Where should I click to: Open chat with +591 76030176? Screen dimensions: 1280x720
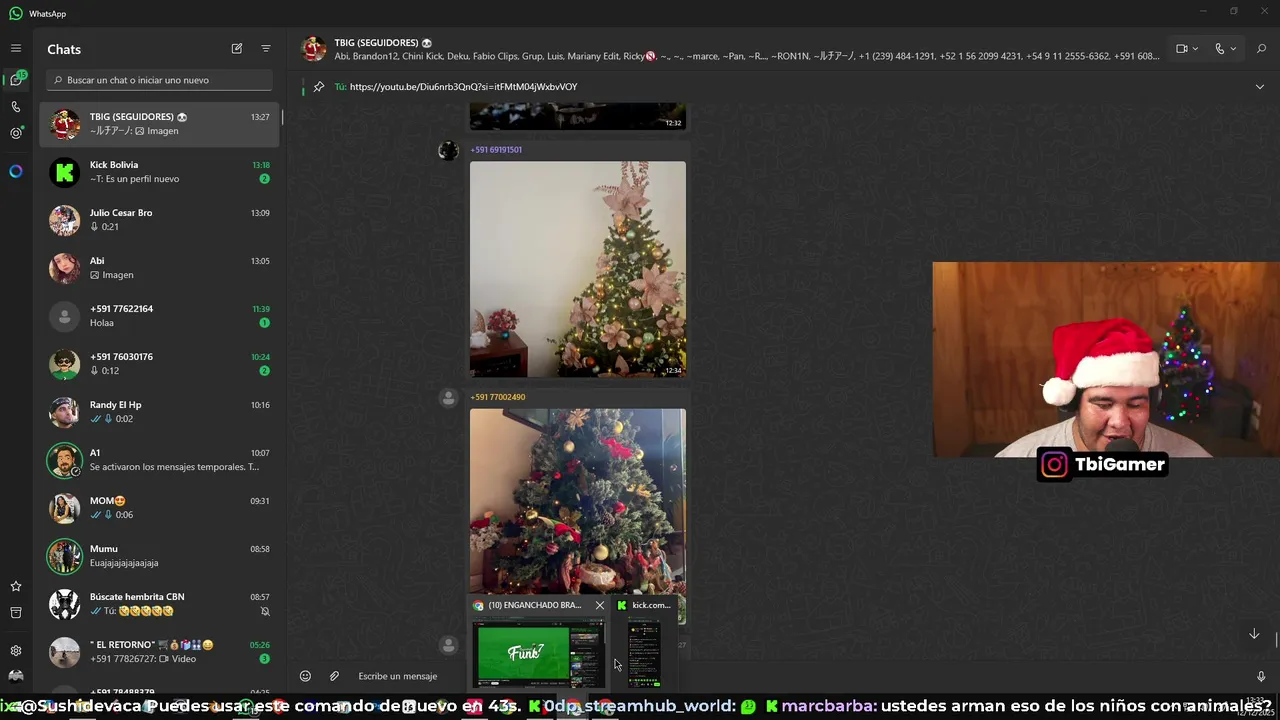pos(160,364)
